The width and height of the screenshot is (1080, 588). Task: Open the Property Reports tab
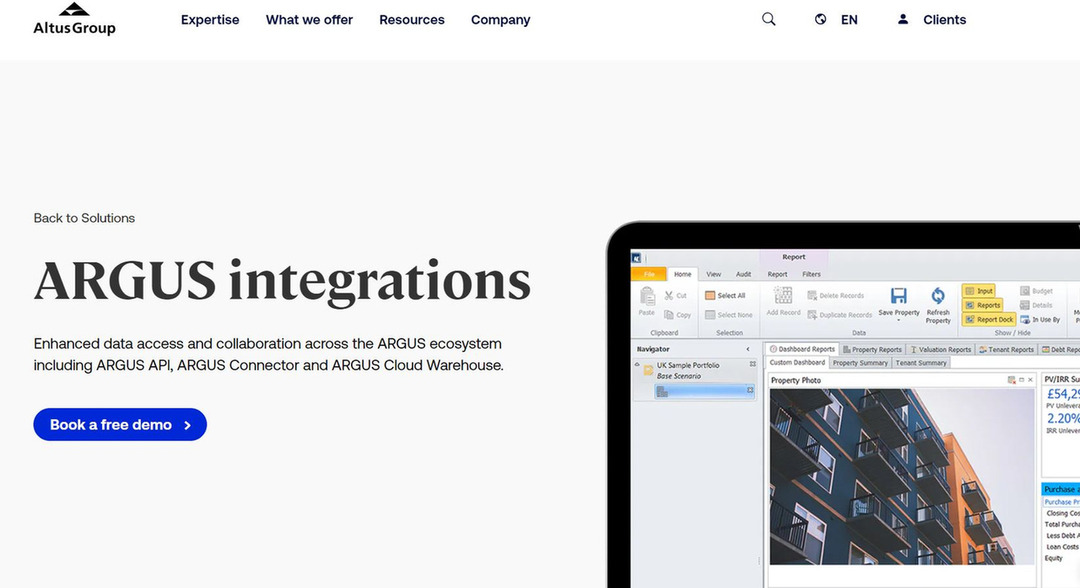(x=872, y=349)
